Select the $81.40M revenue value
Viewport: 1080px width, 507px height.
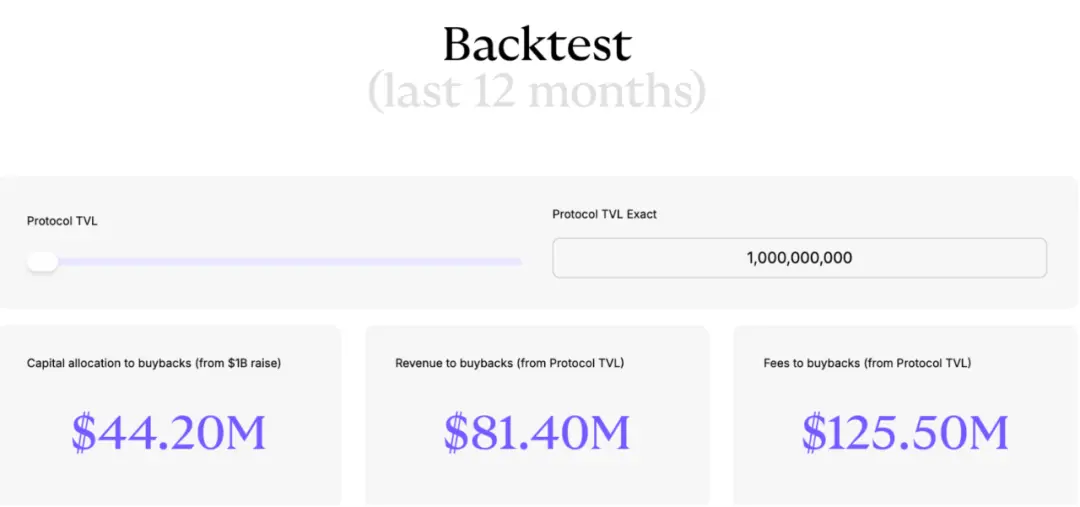coord(537,432)
